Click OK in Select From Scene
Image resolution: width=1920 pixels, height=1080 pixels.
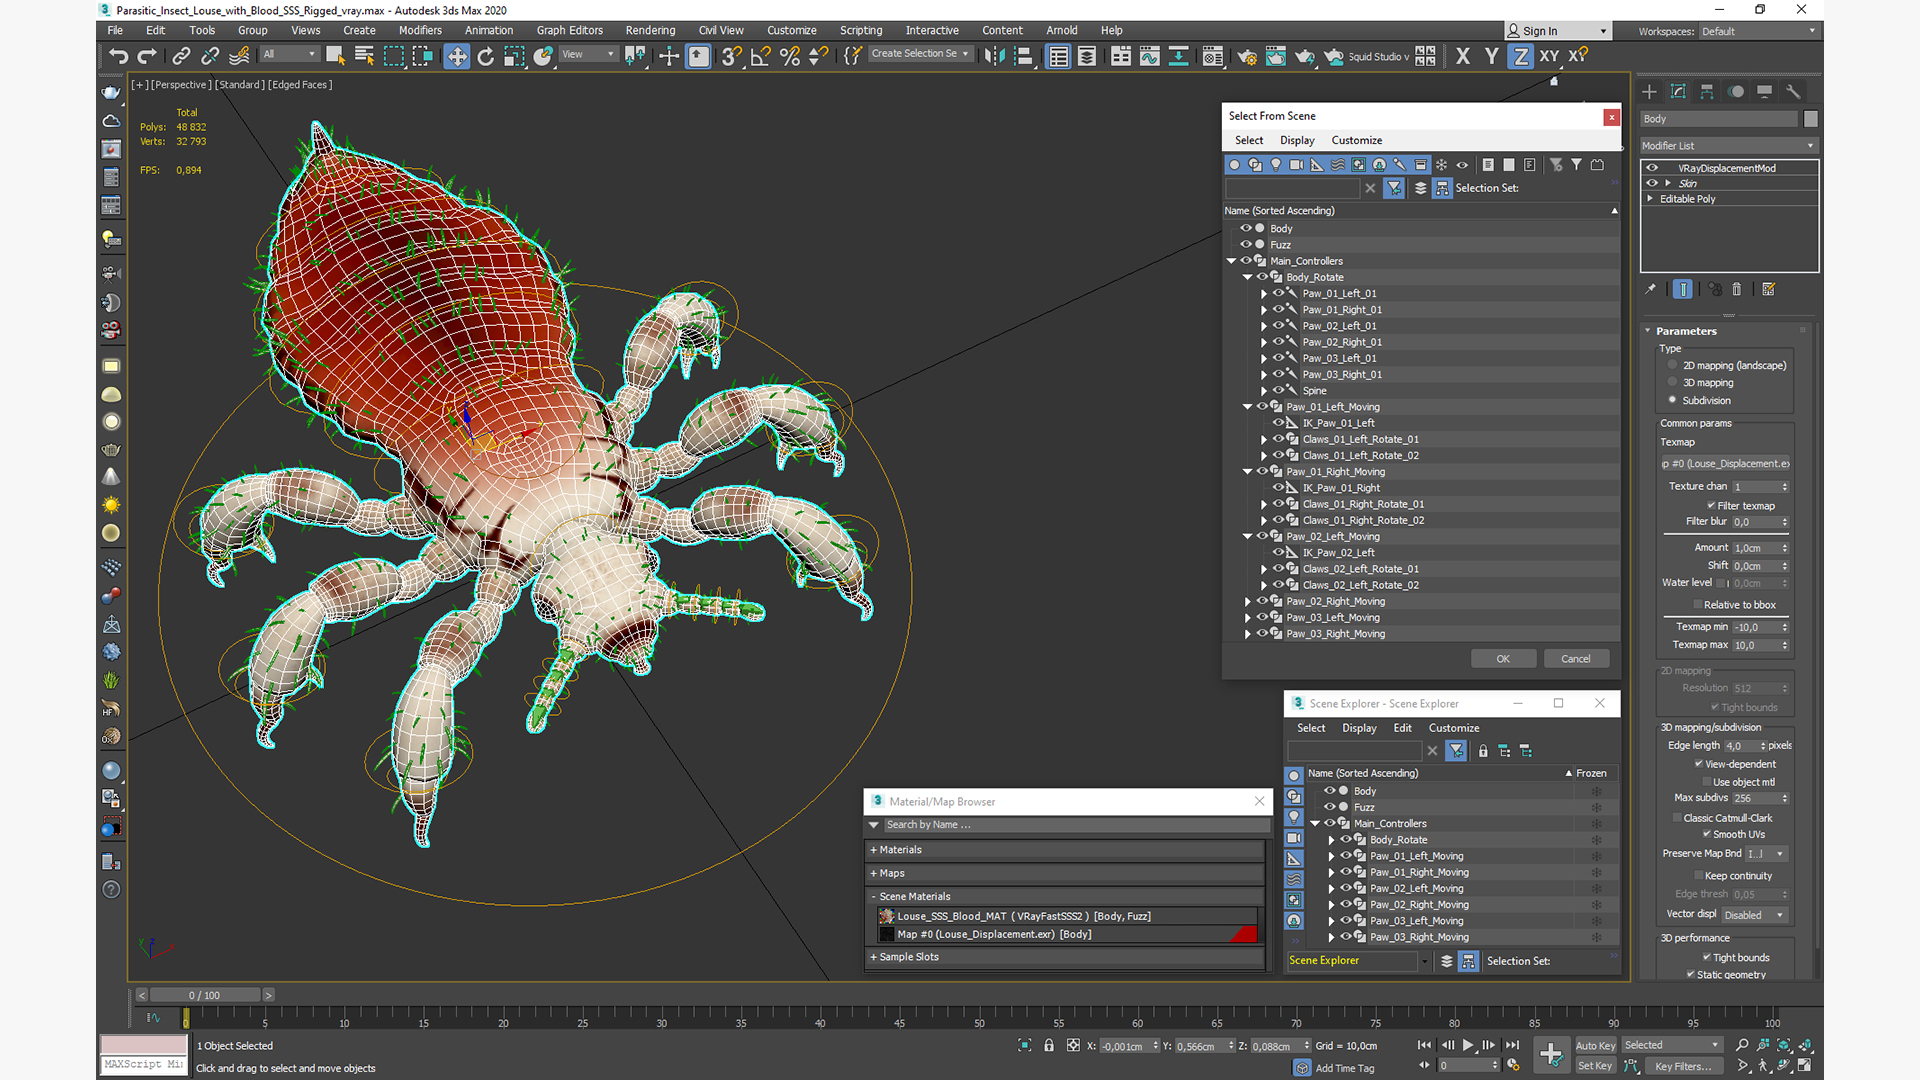pyautogui.click(x=1503, y=659)
